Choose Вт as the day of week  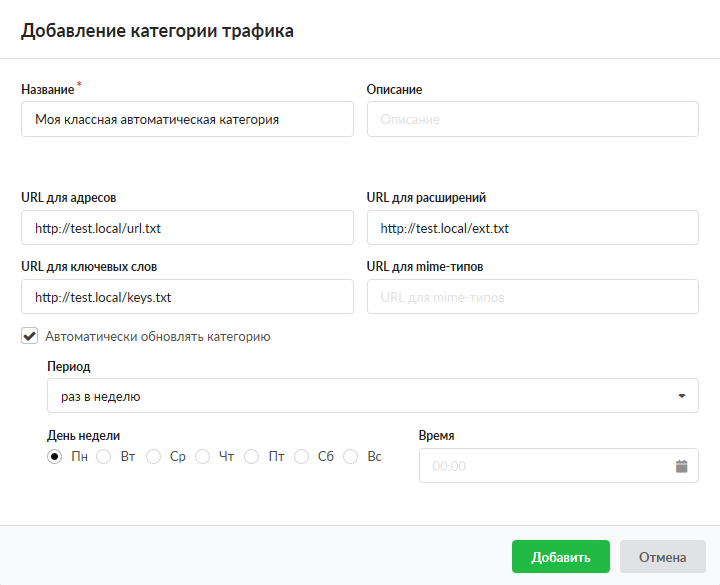click(x=104, y=457)
